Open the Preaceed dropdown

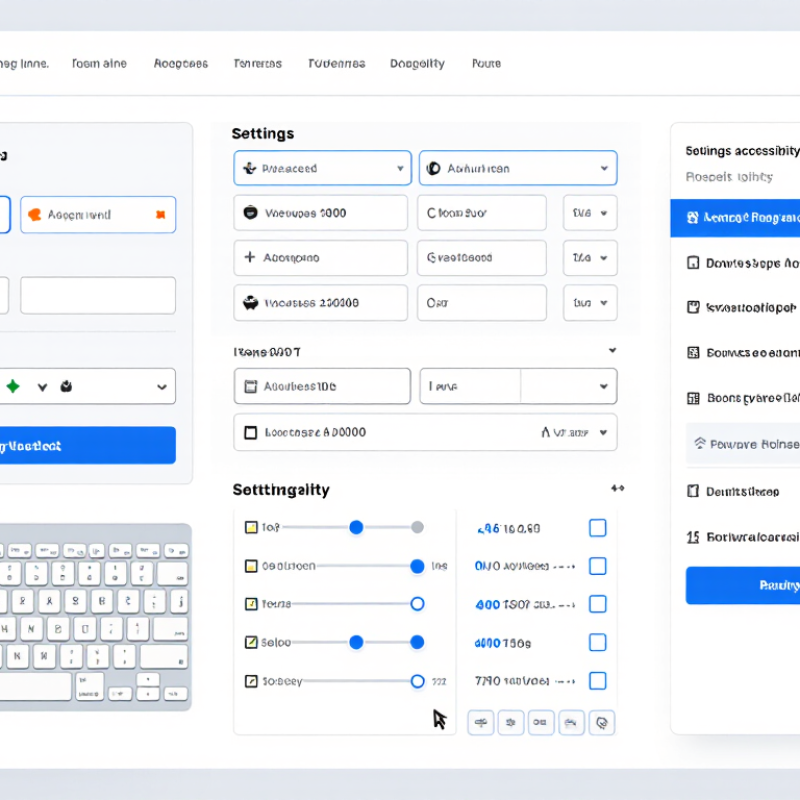coord(322,168)
